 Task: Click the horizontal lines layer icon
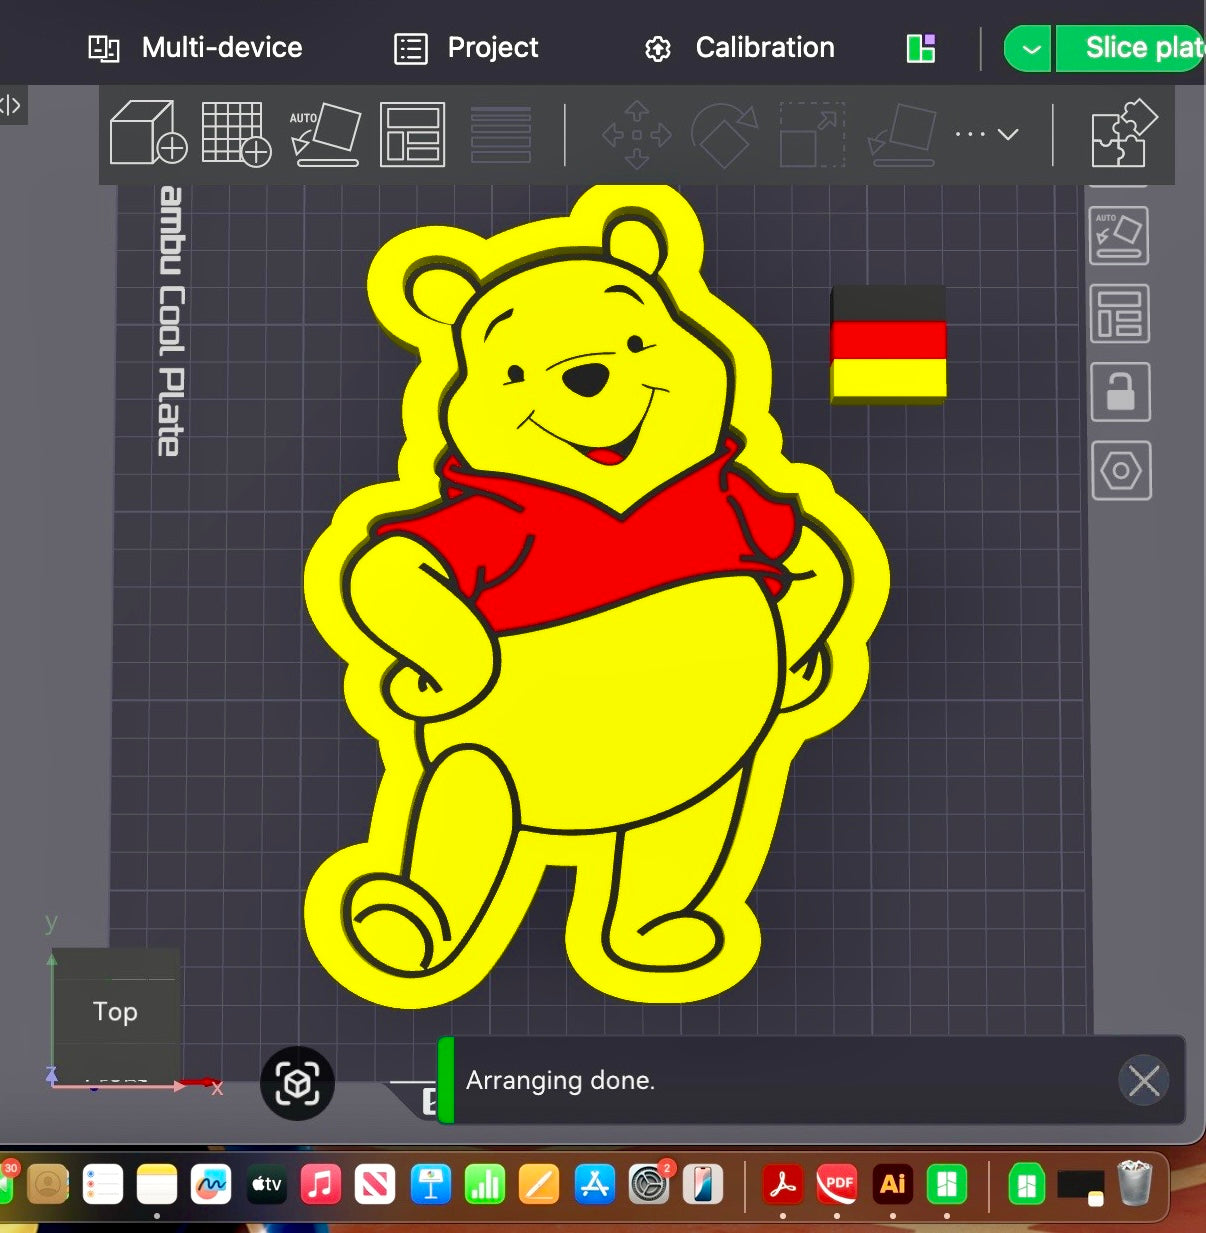point(501,134)
